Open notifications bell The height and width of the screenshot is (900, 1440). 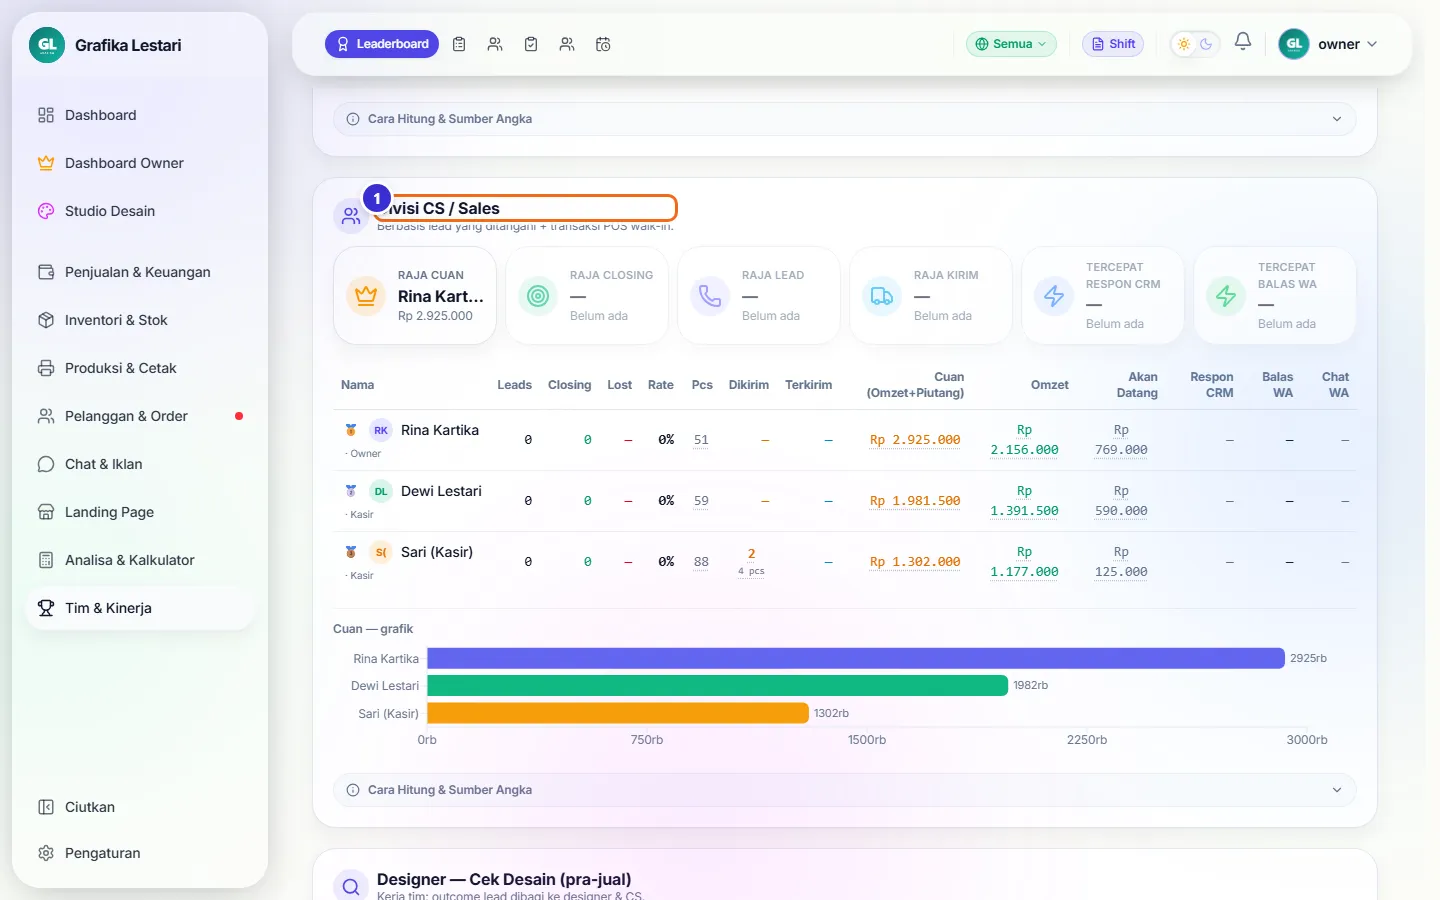pyautogui.click(x=1243, y=42)
